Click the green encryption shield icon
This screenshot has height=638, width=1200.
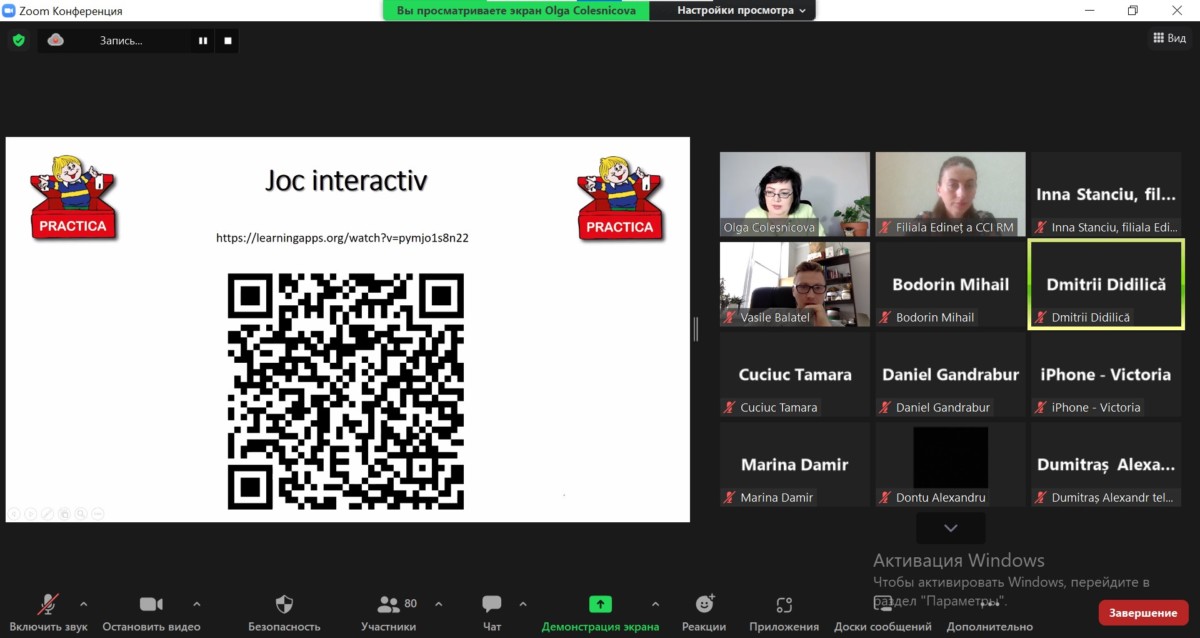pos(18,41)
